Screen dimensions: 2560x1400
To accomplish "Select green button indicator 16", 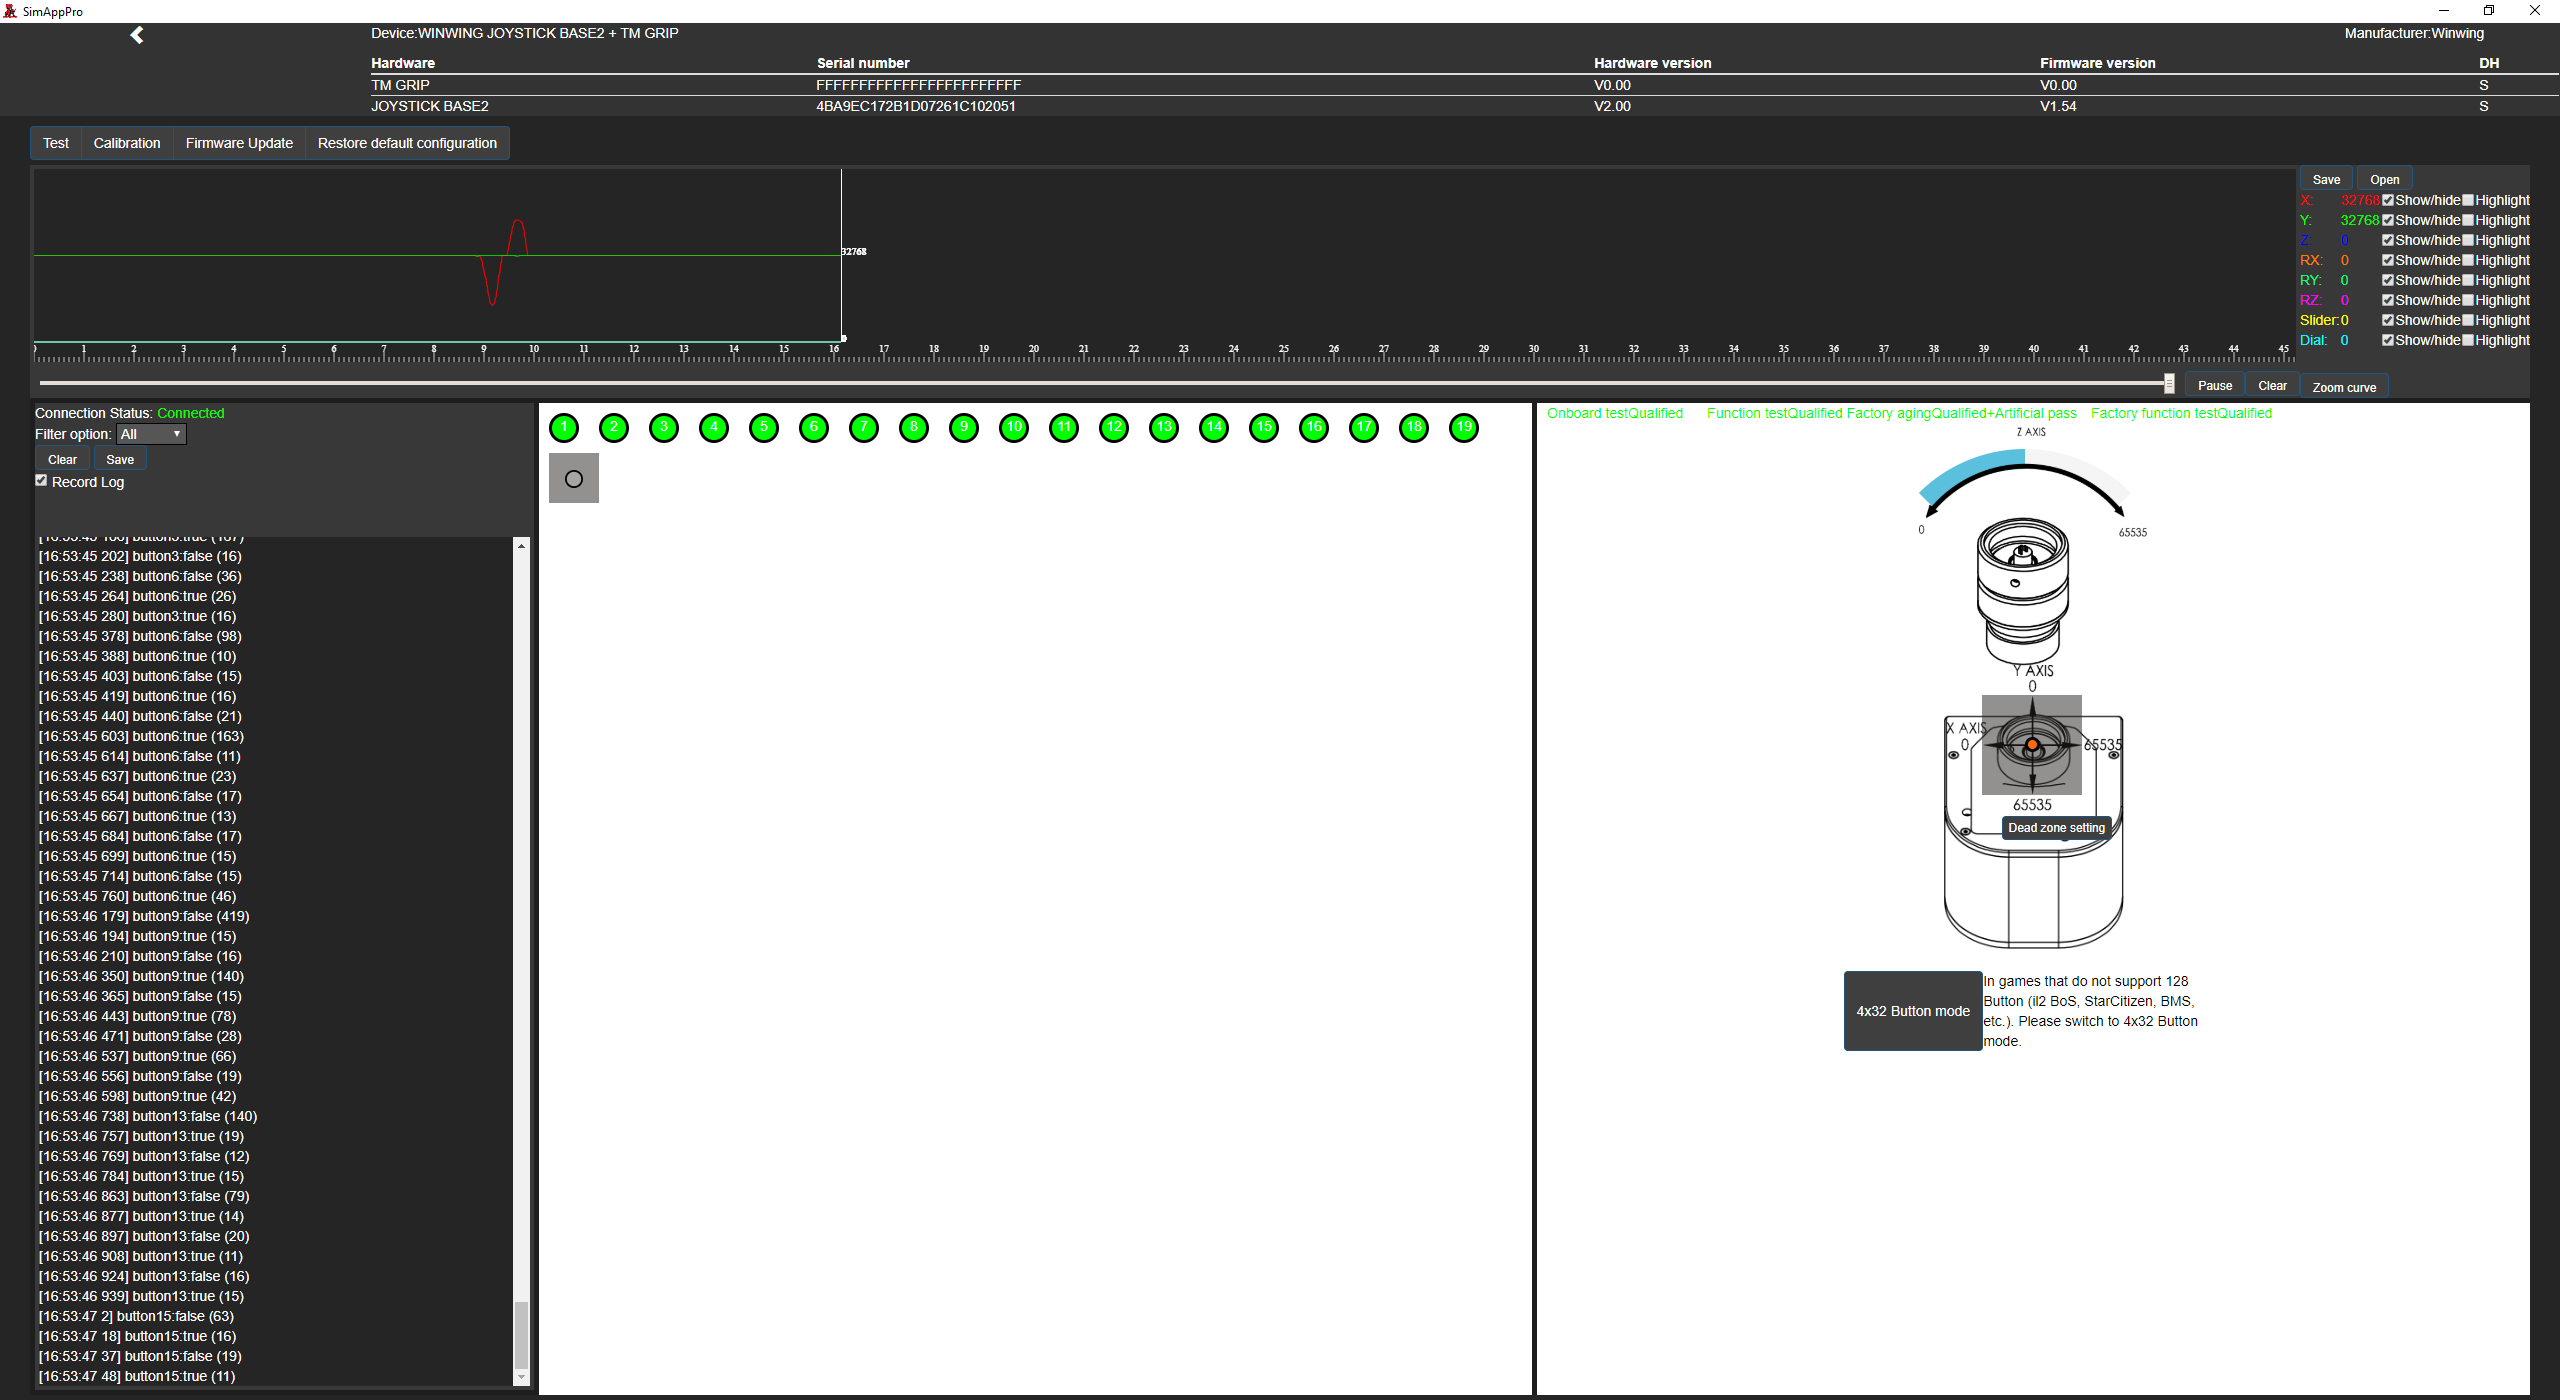I will click(x=1314, y=428).
